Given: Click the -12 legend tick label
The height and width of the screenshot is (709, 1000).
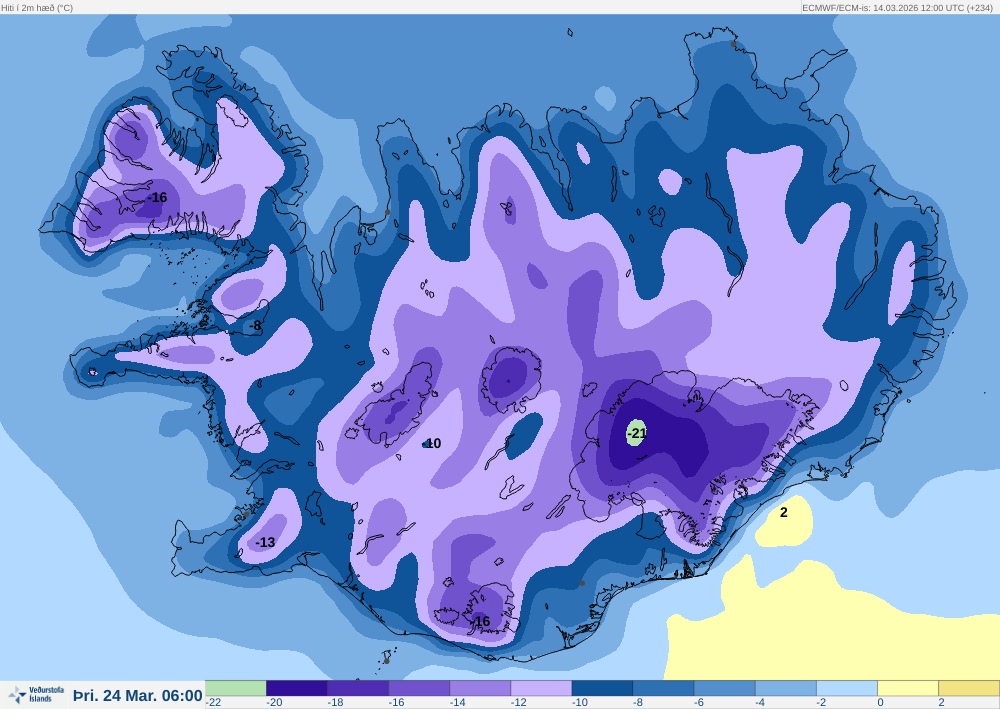Looking at the screenshot, I should click(x=518, y=702).
